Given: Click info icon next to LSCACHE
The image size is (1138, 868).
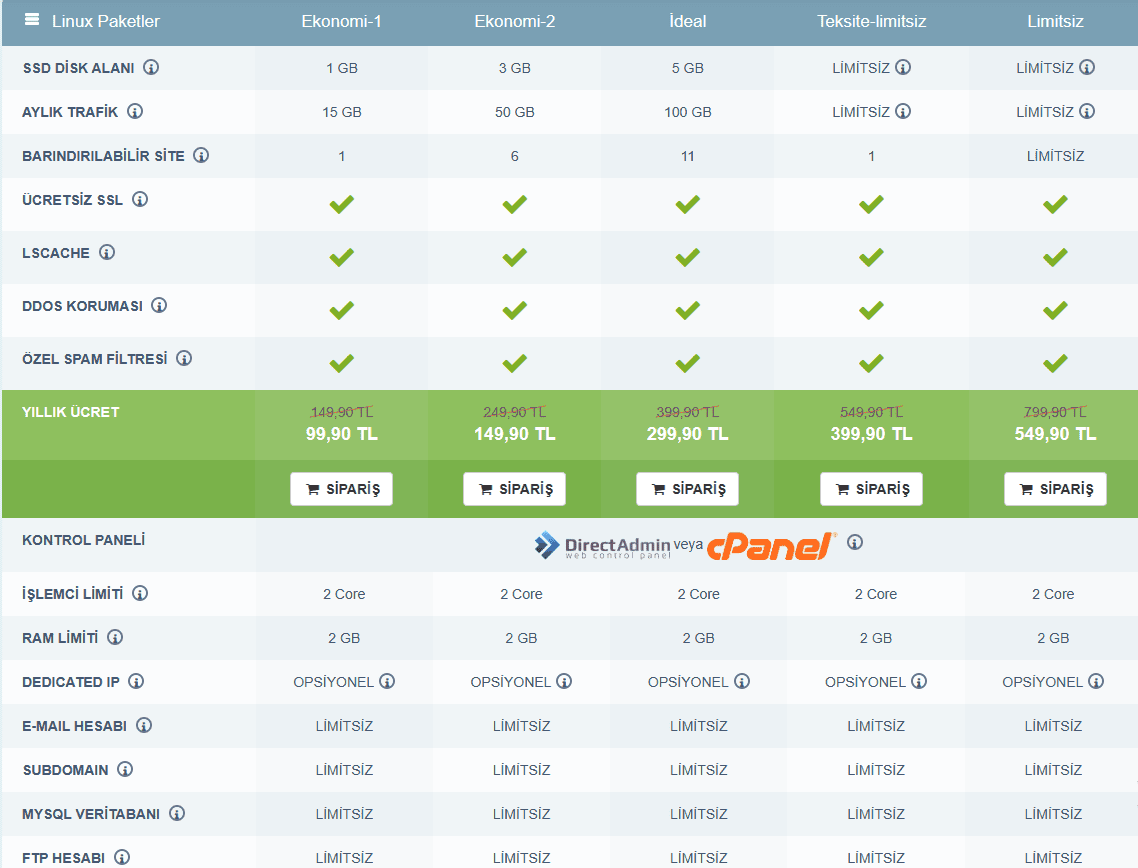Looking at the screenshot, I should click(x=107, y=253).
